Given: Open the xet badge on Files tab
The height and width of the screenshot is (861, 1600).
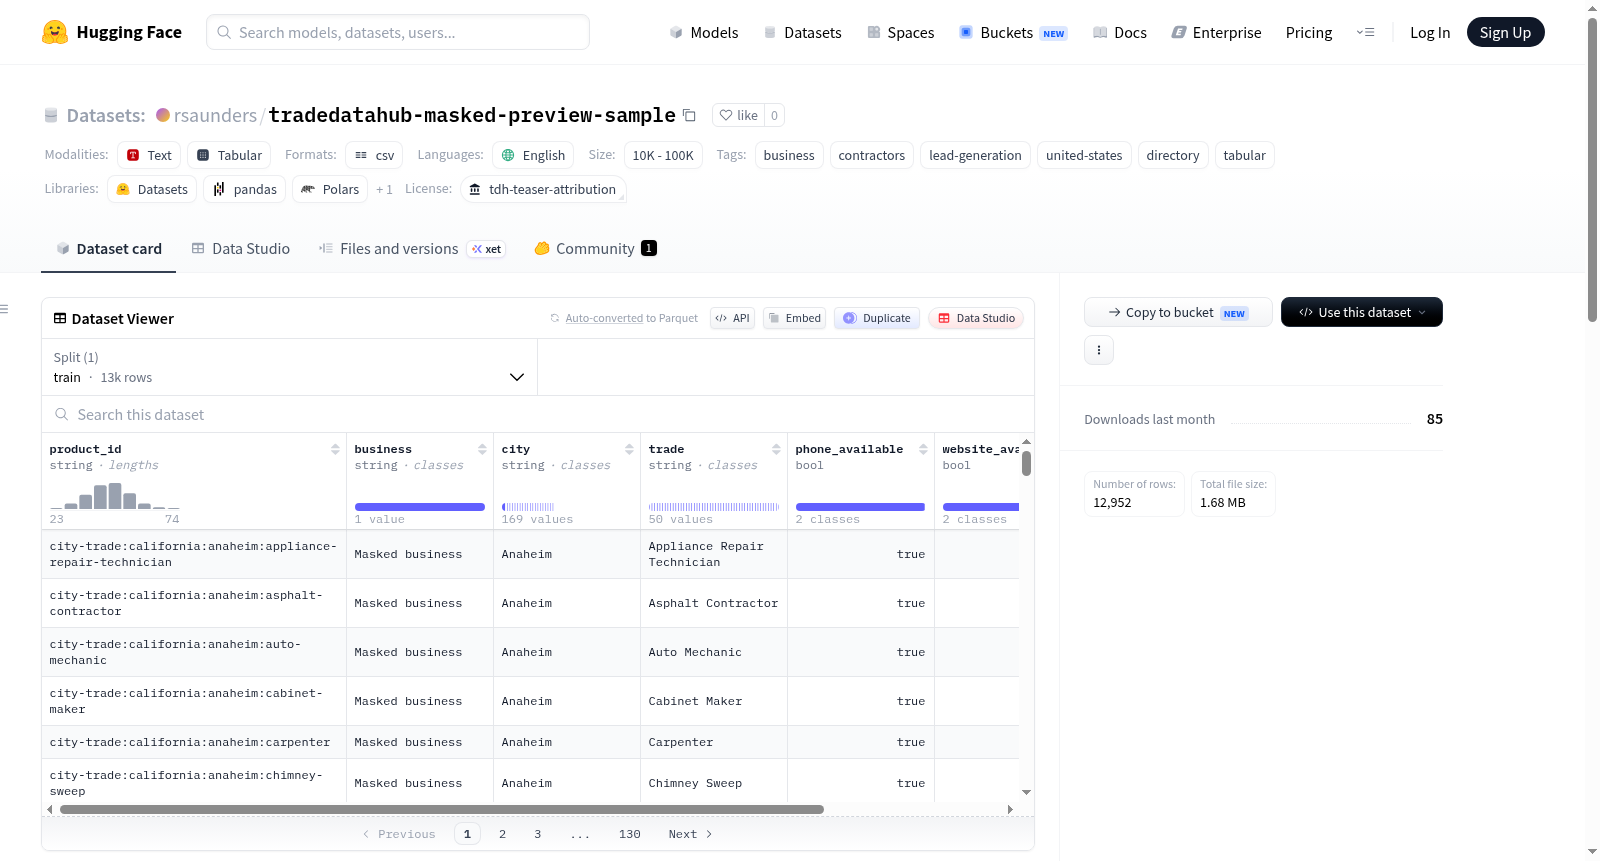Looking at the screenshot, I should 486,249.
